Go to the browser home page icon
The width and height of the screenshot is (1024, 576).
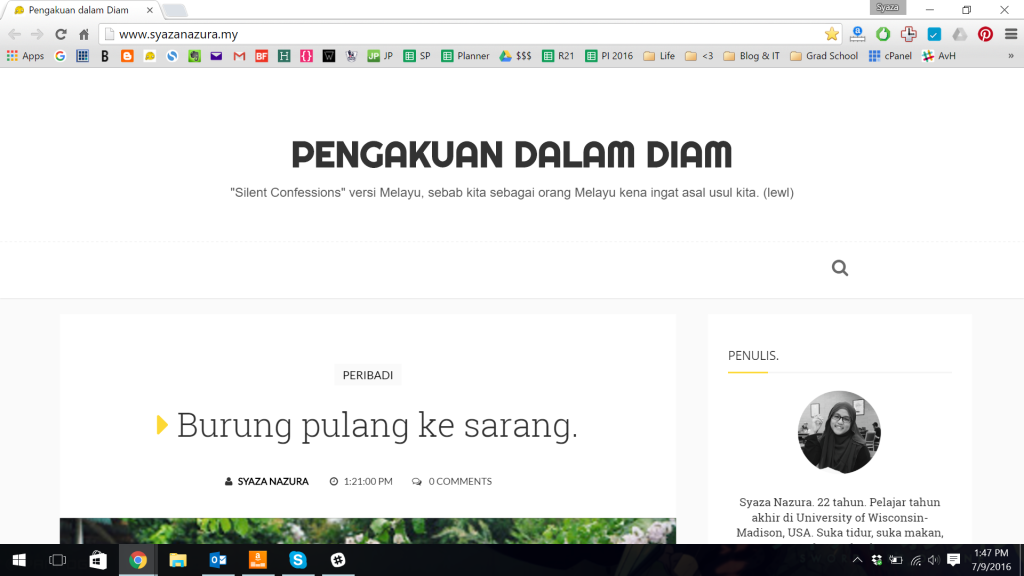pyautogui.click(x=84, y=34)
